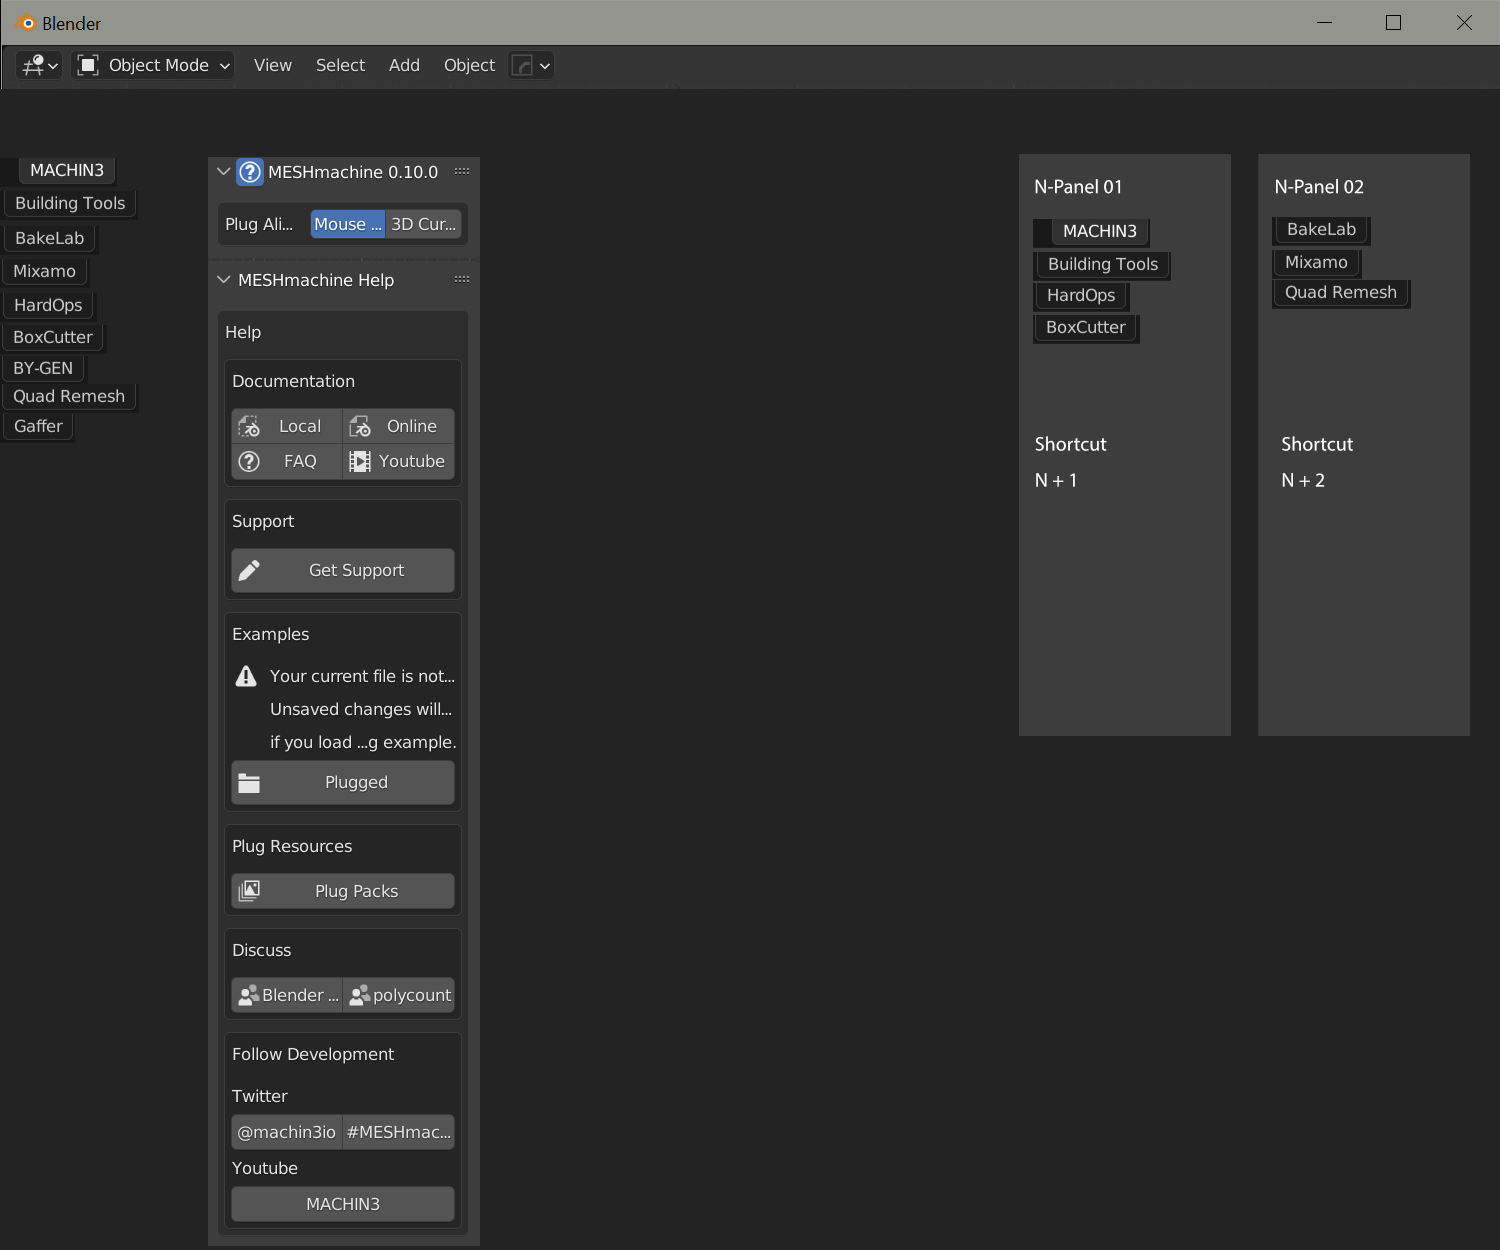Open the Add menu
This screenshot has width=1500, height=1250.
(x=404, y=65)
